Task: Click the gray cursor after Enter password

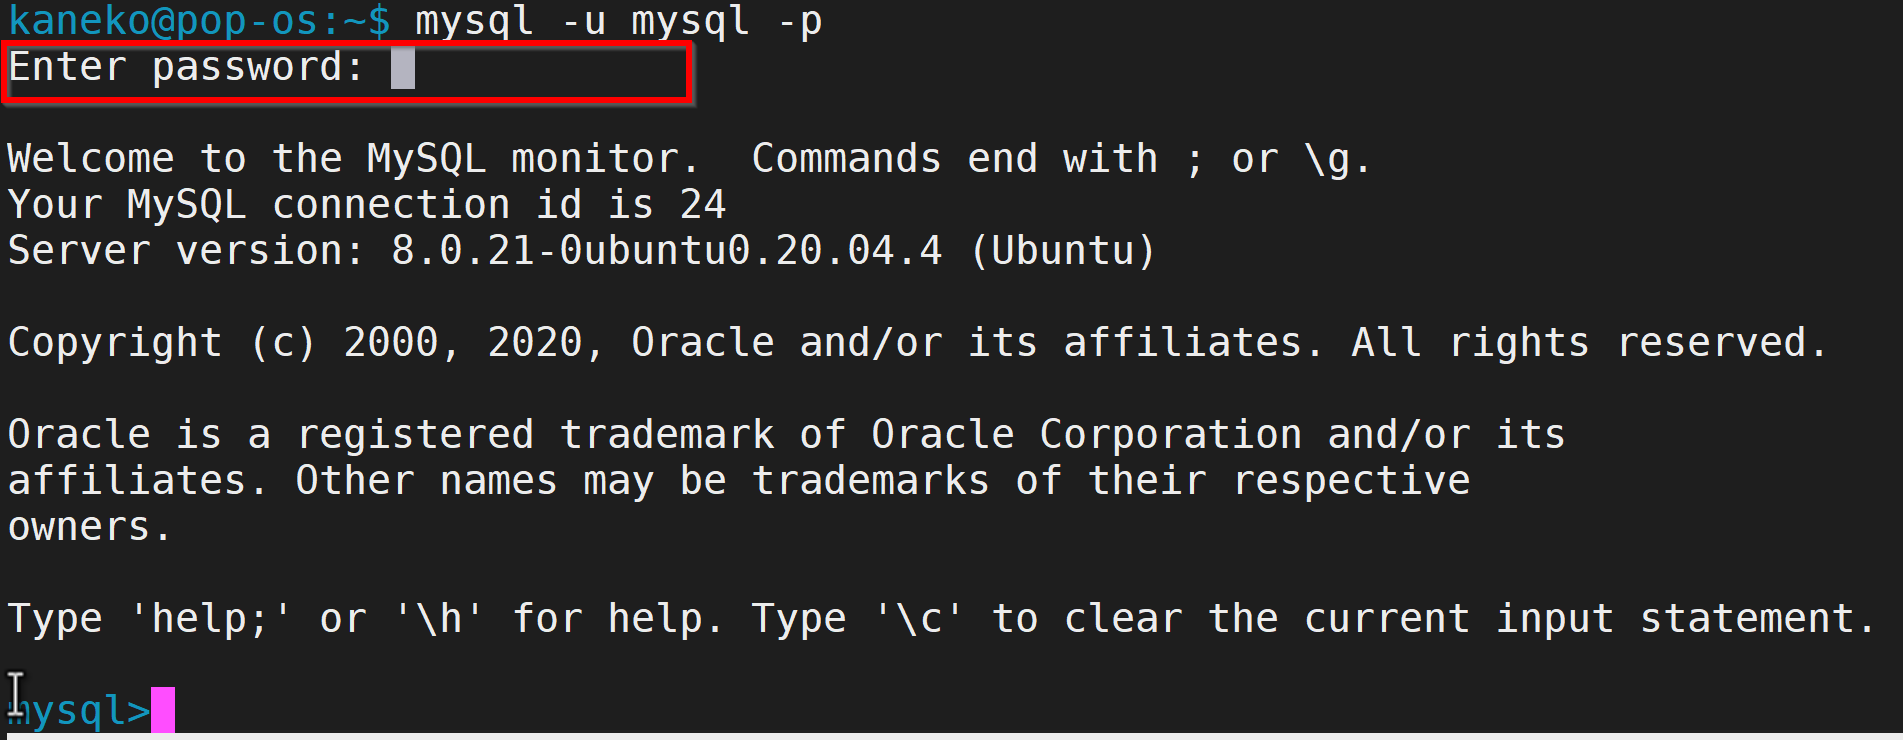Action: pyautogui.click(x=403, y=67)
